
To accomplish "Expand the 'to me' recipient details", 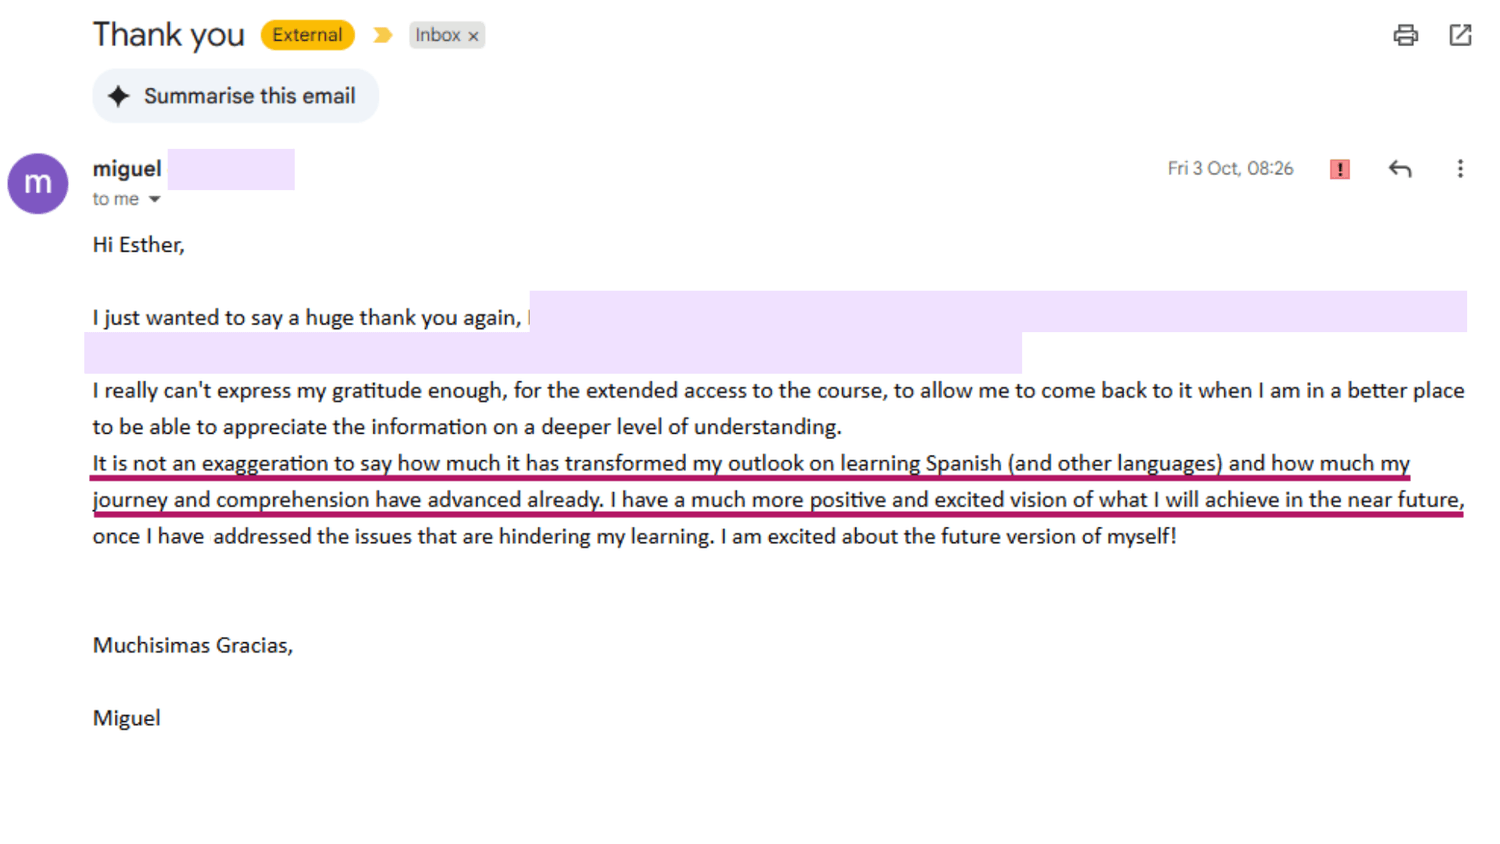I will pyautogui.click(x=154, y=199).
